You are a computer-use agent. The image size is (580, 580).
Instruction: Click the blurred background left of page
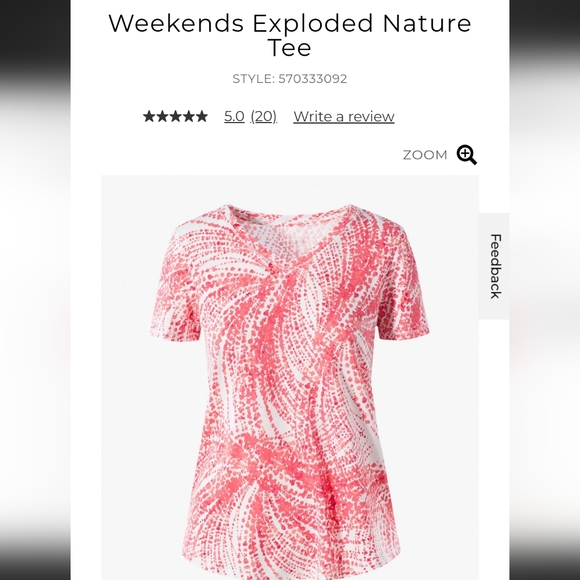point(35,290)
